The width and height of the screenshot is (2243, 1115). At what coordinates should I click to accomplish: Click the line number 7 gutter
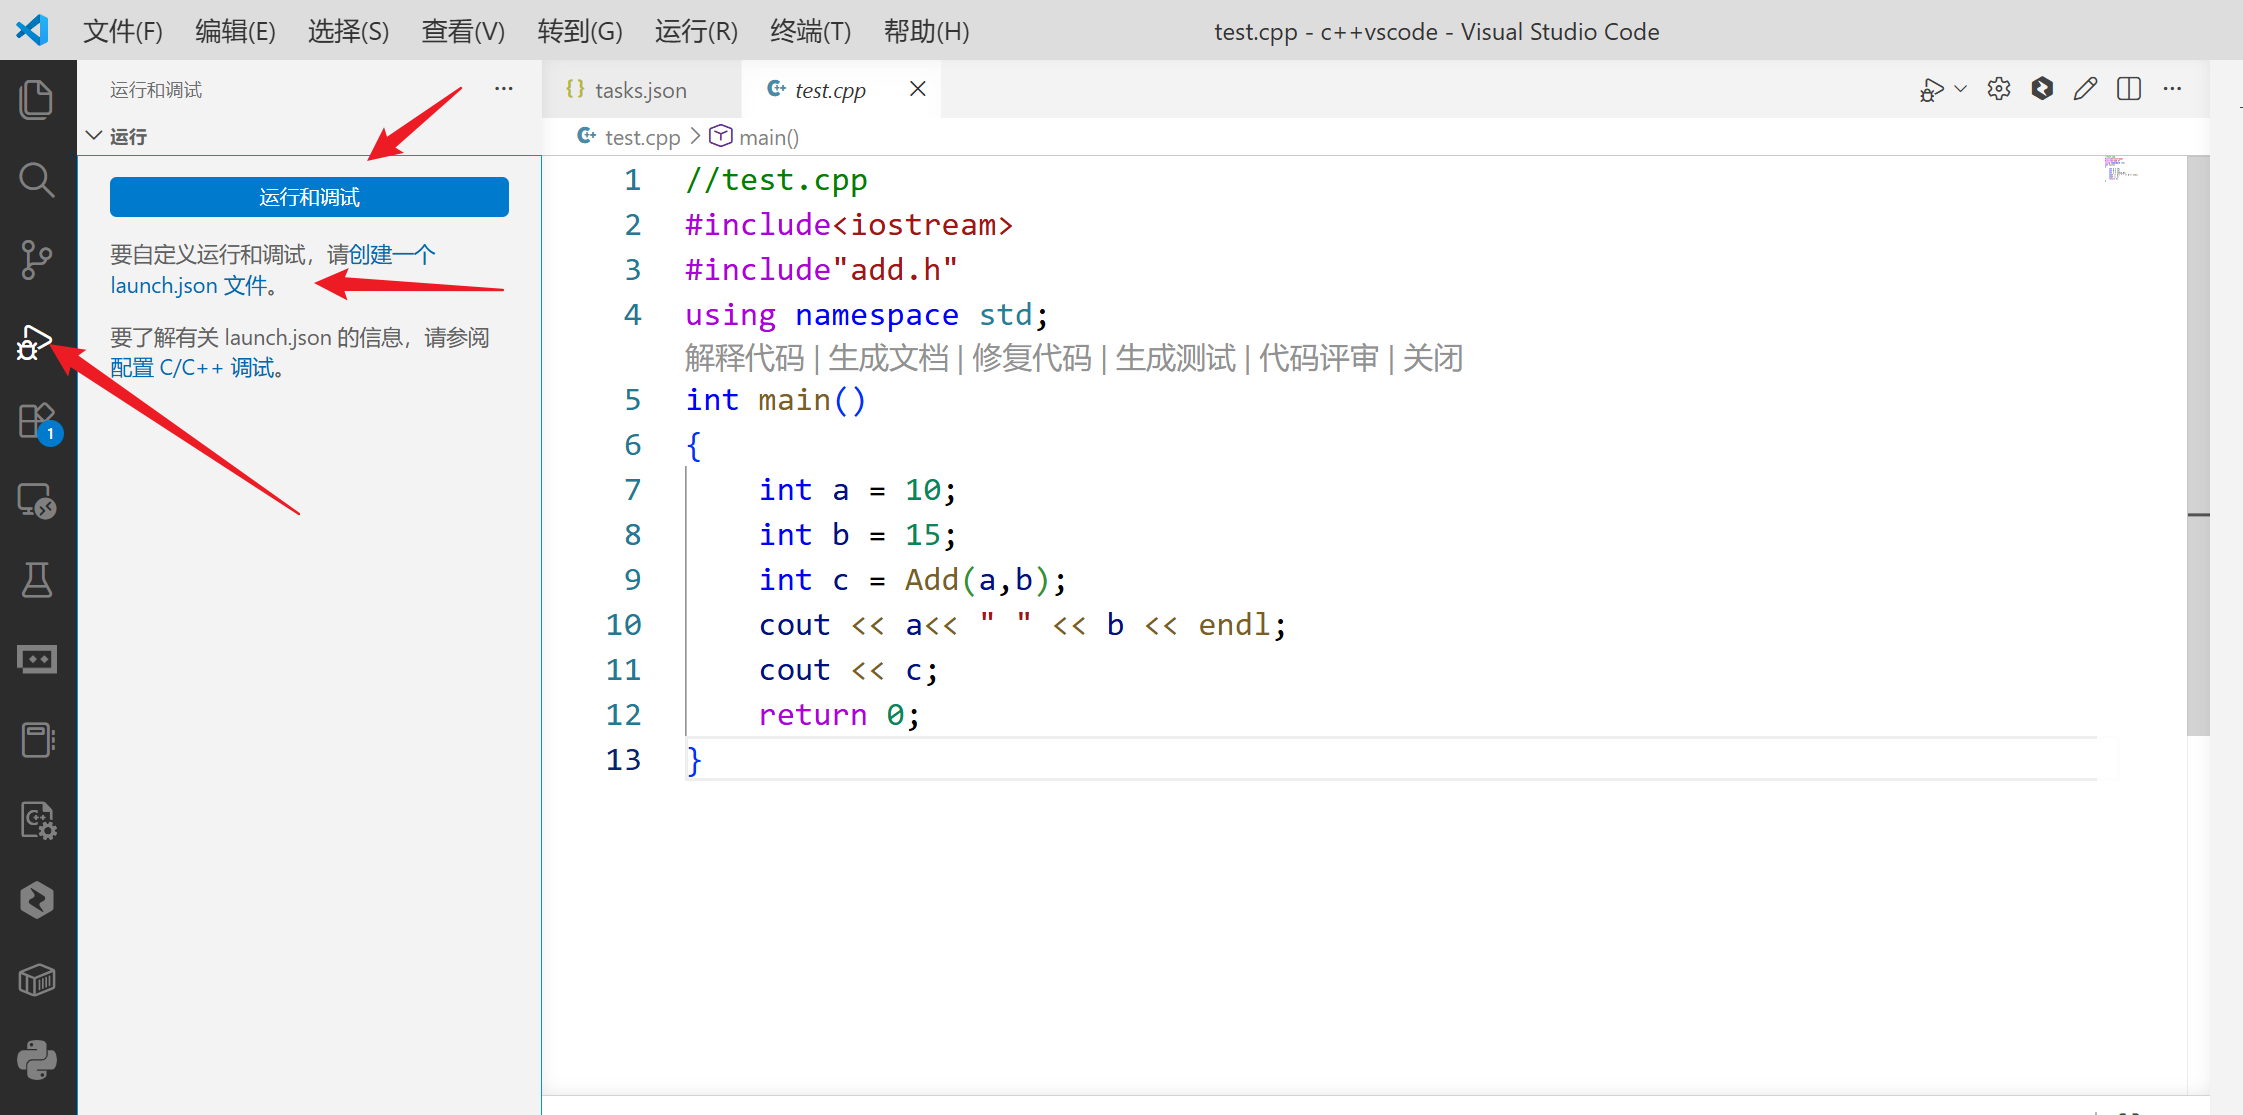click(x=632, y=490)
